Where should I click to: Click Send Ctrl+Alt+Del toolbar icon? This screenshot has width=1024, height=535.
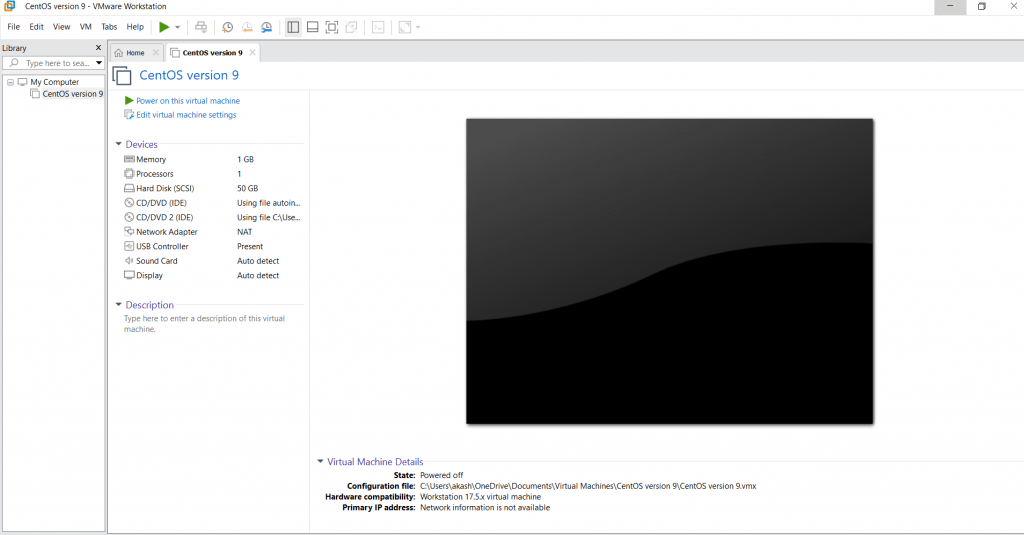[x=201, y=27]
